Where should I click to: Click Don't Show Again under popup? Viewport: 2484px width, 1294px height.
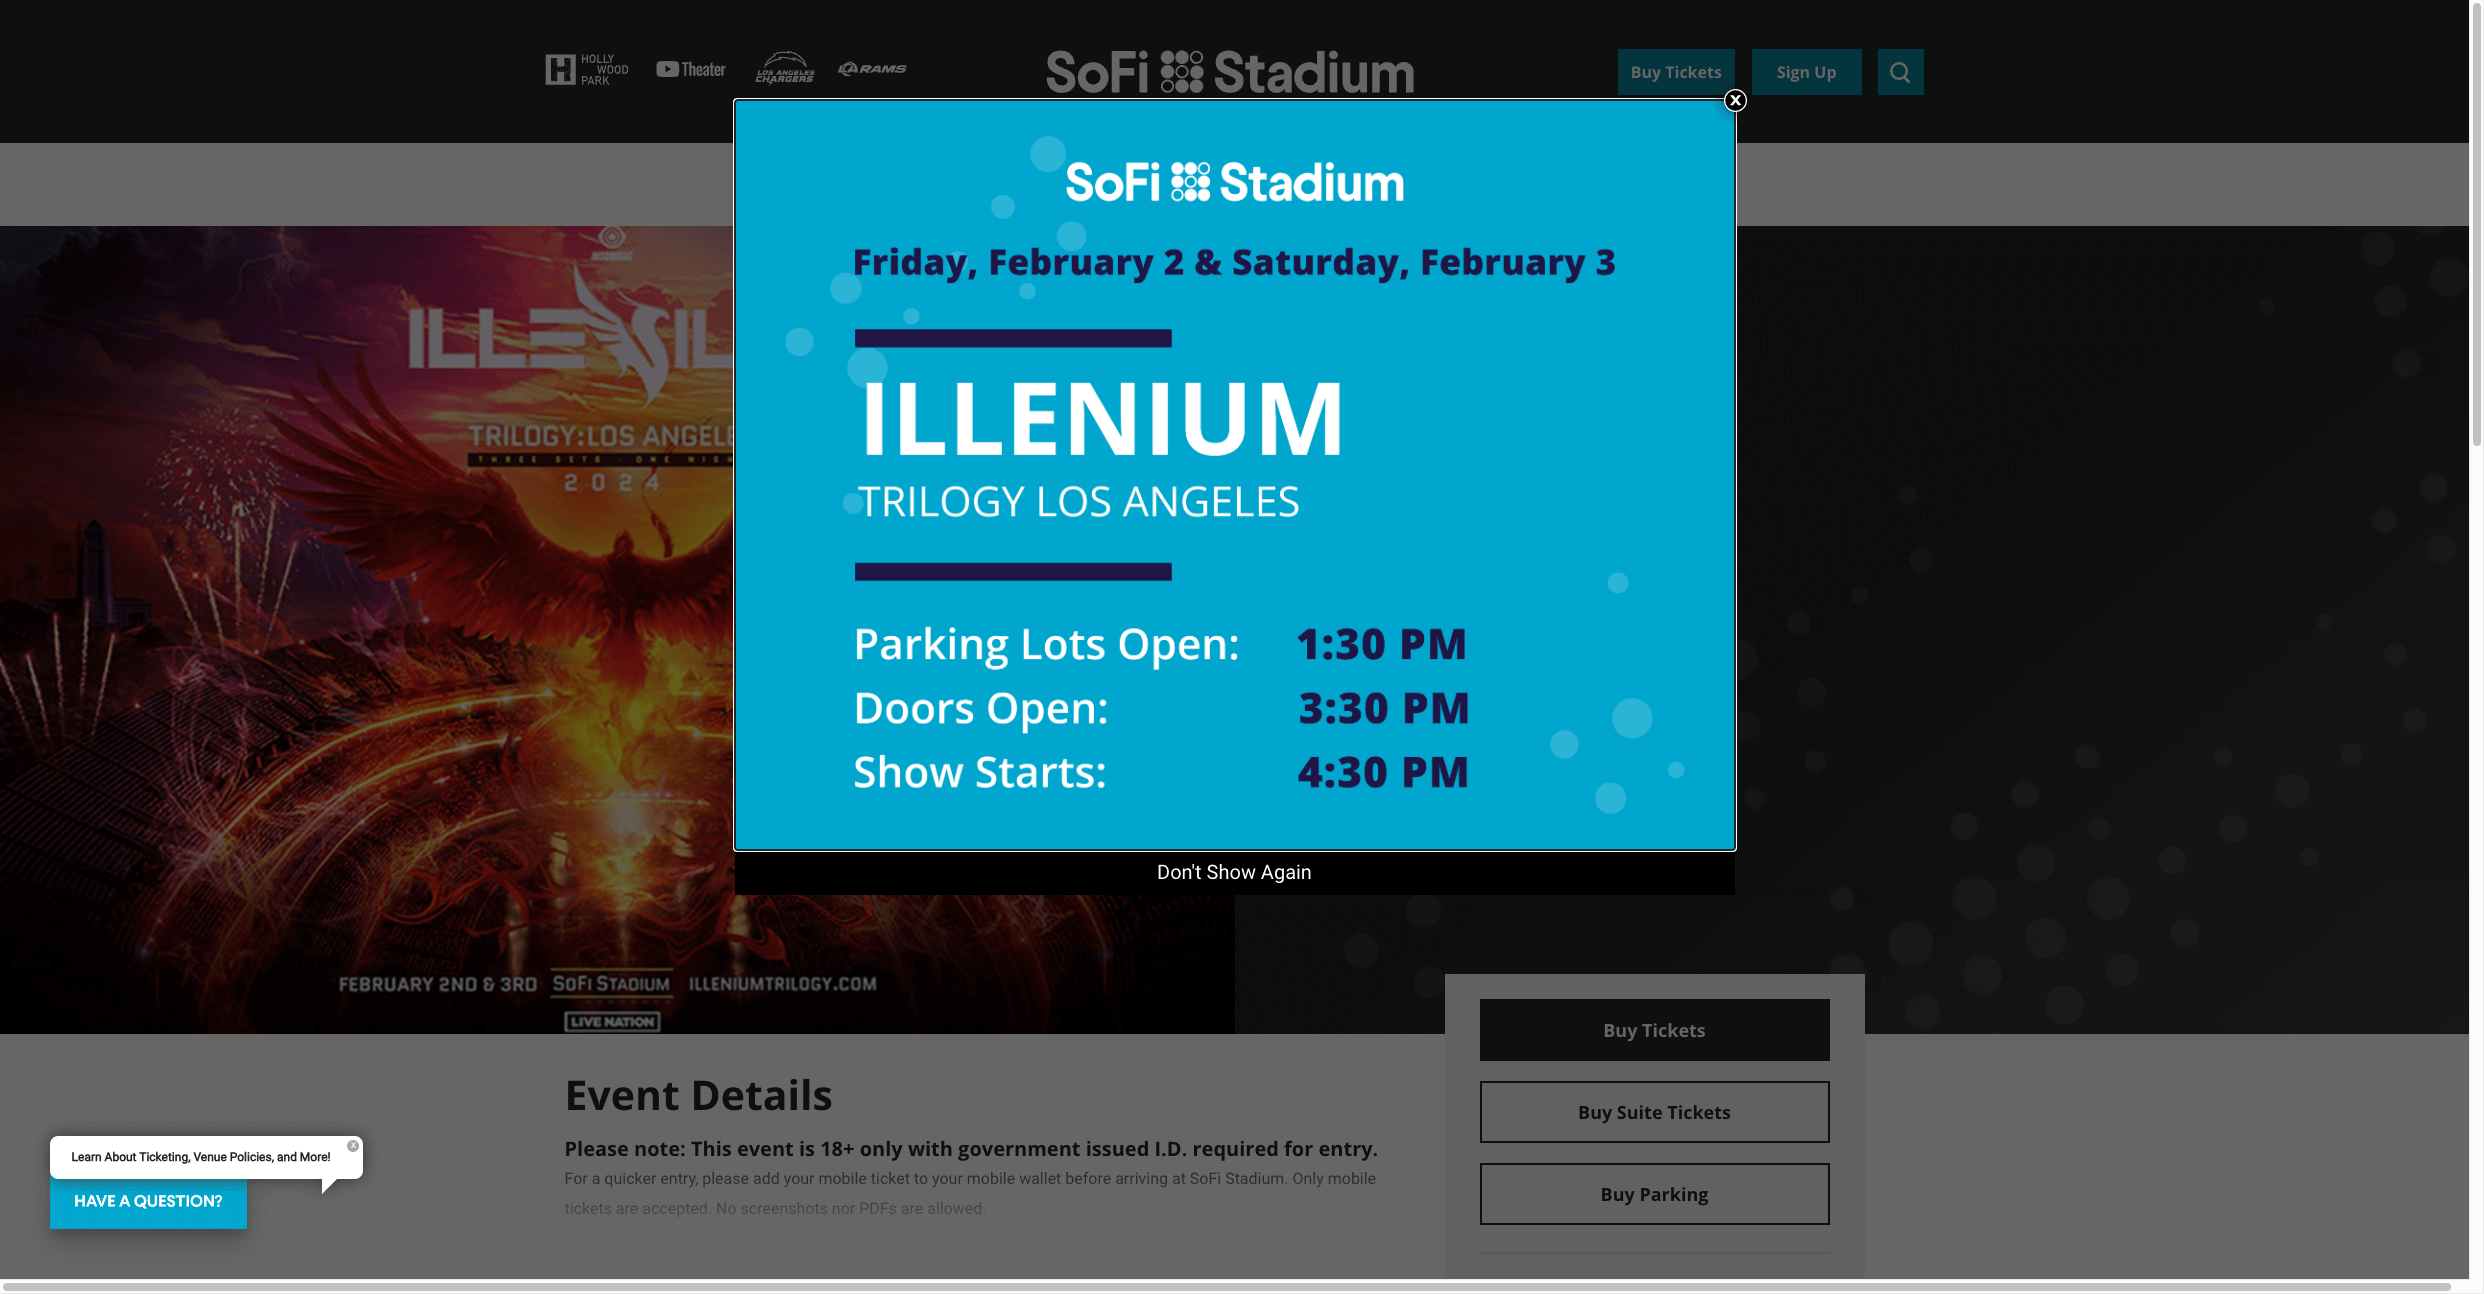tap(1234, 872)
